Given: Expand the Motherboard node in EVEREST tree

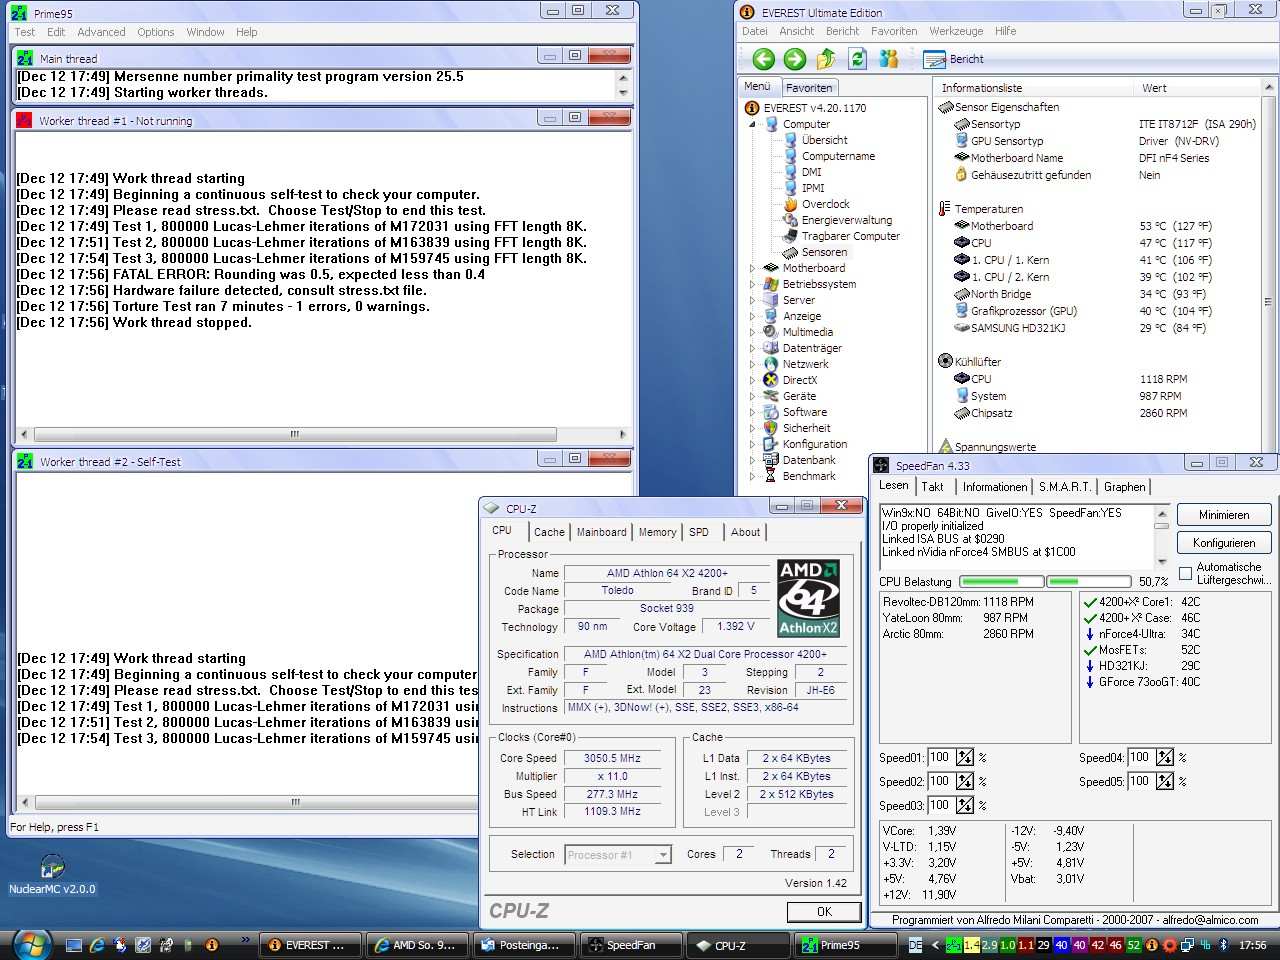Looking at the screenshot, I should click(752, 268).
